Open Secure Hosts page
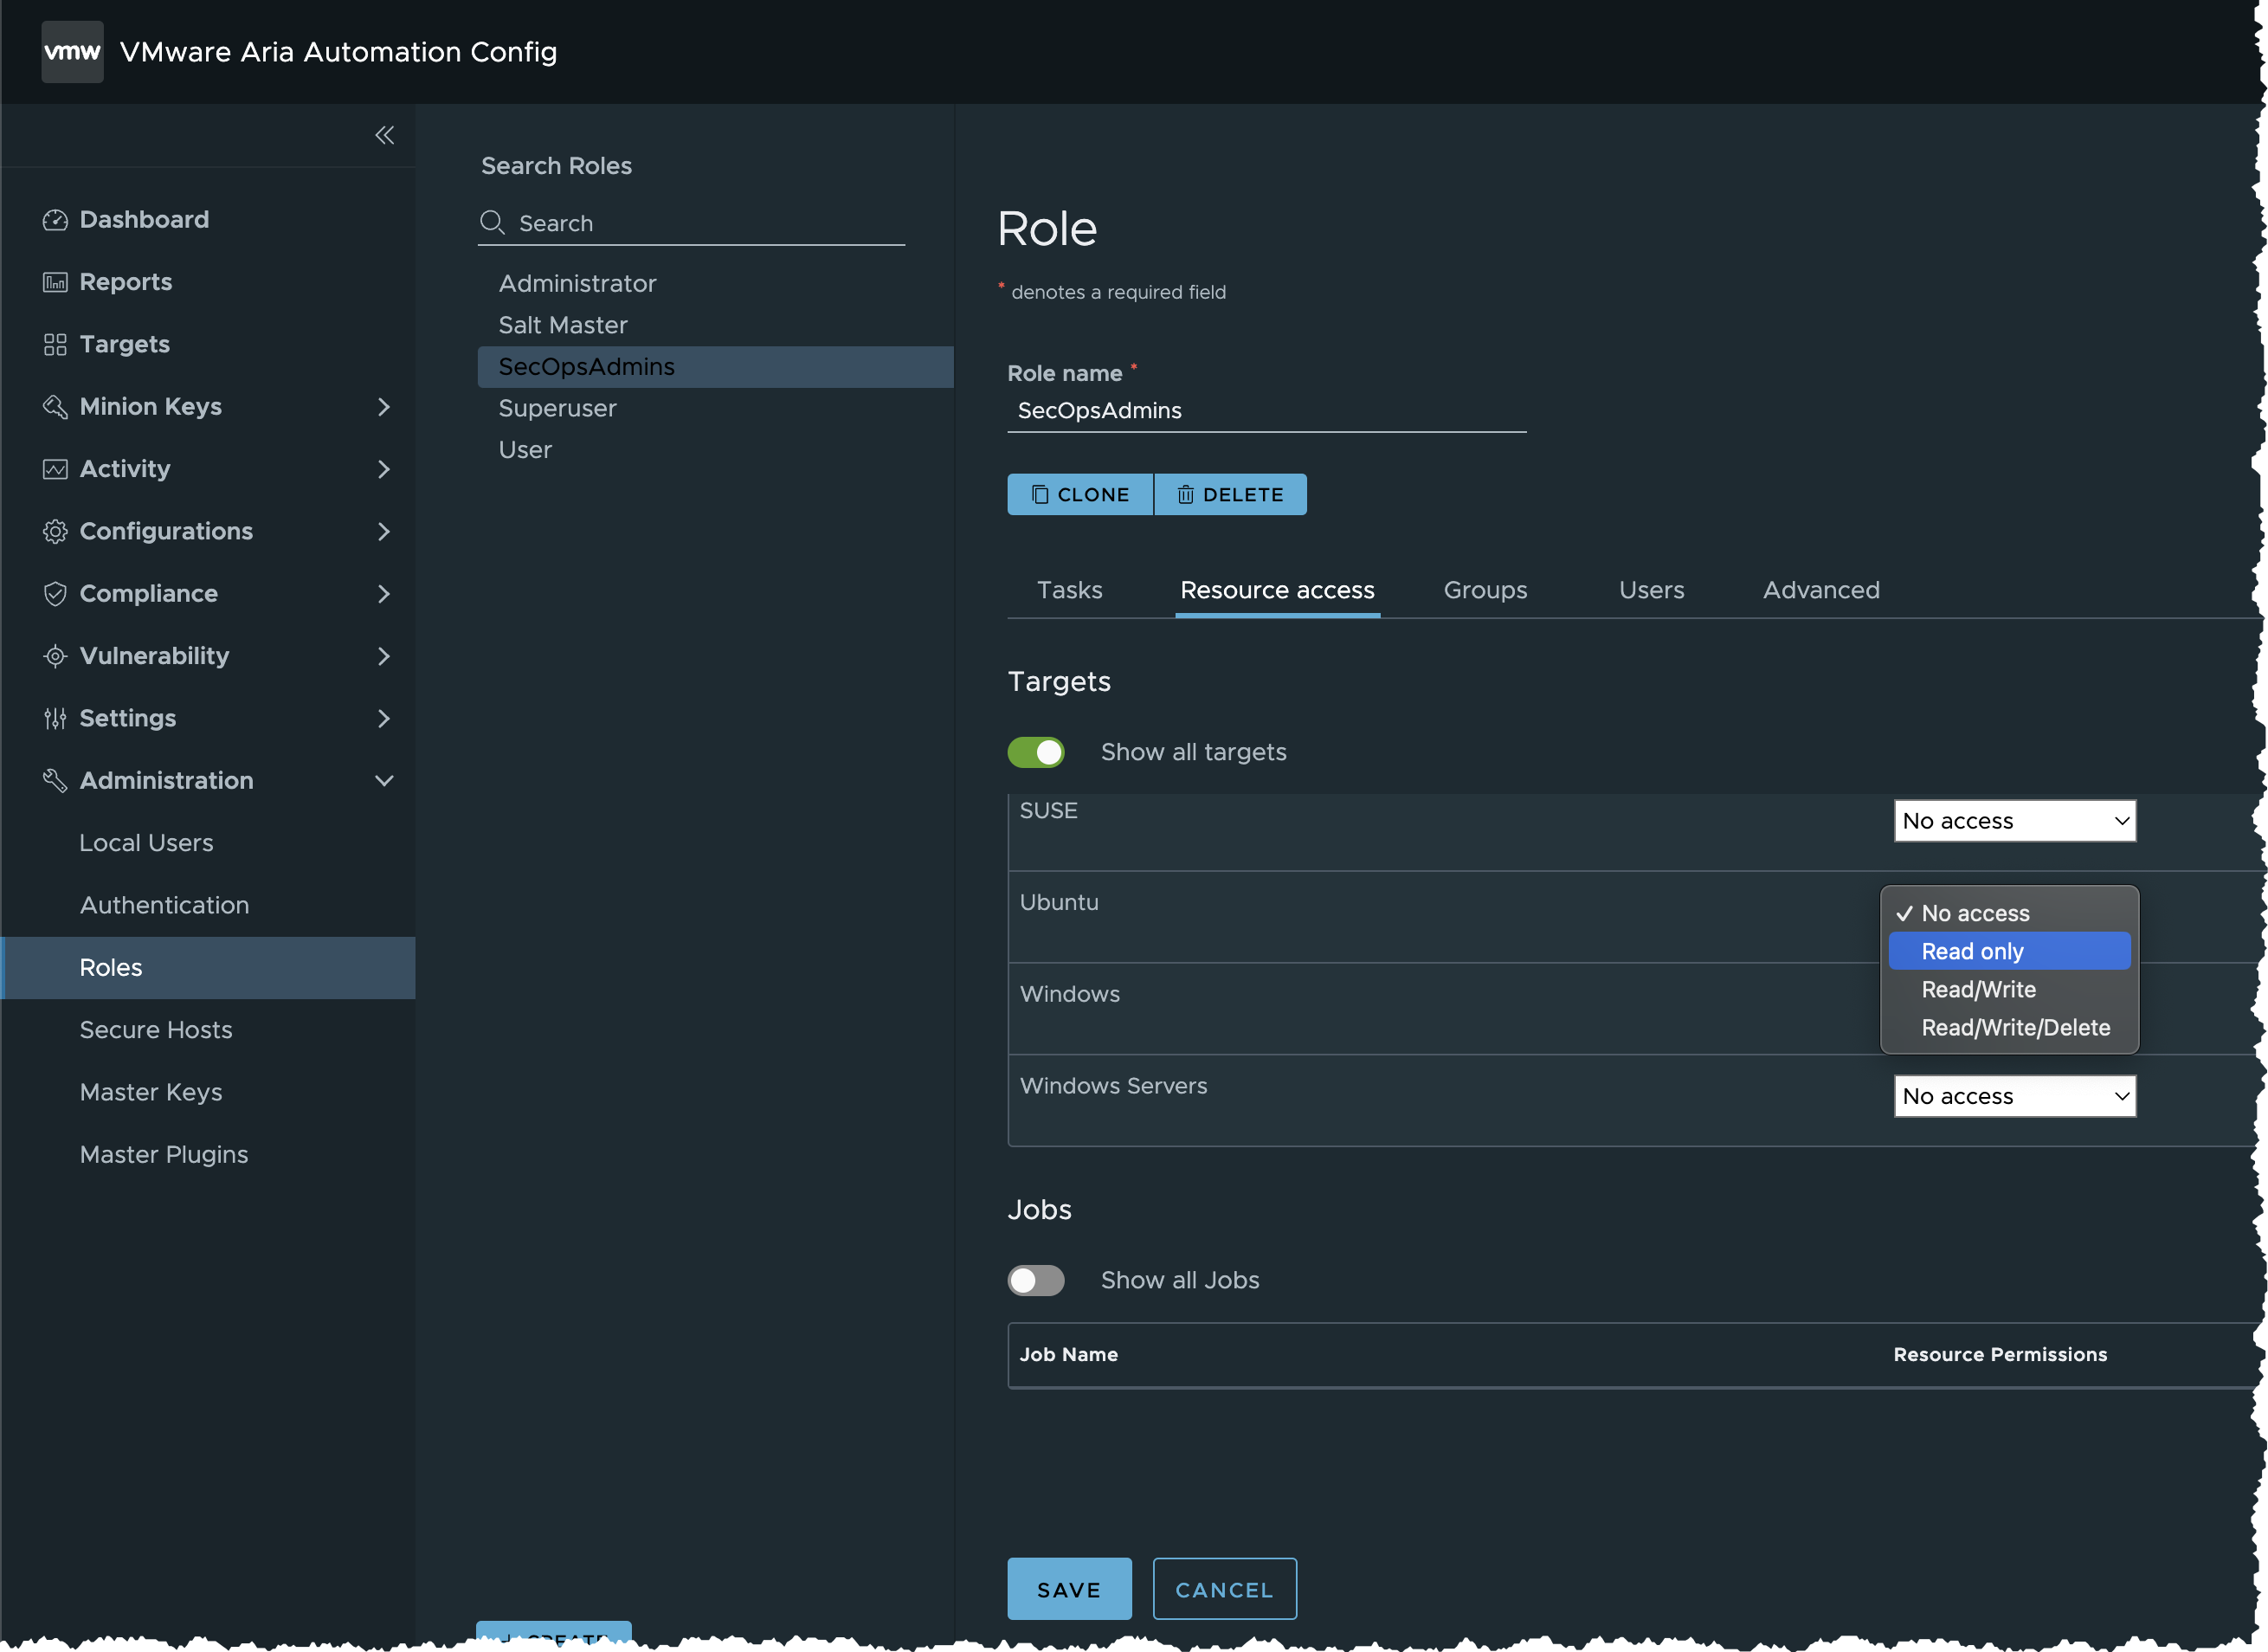The width and height of the screenshot is (2268, 1652). tap(155, 1030)
